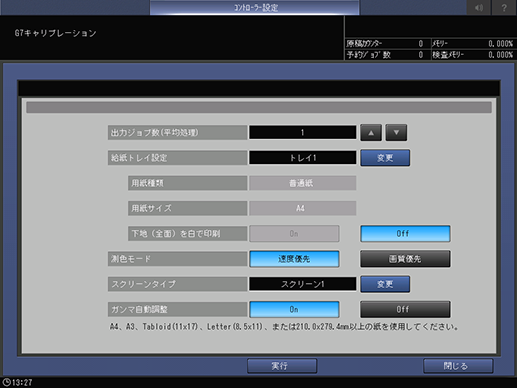The width and height of the screenshot is (517, 388).
Task: Click the 給紙トレイ設定 label
Action: [177, 158]
